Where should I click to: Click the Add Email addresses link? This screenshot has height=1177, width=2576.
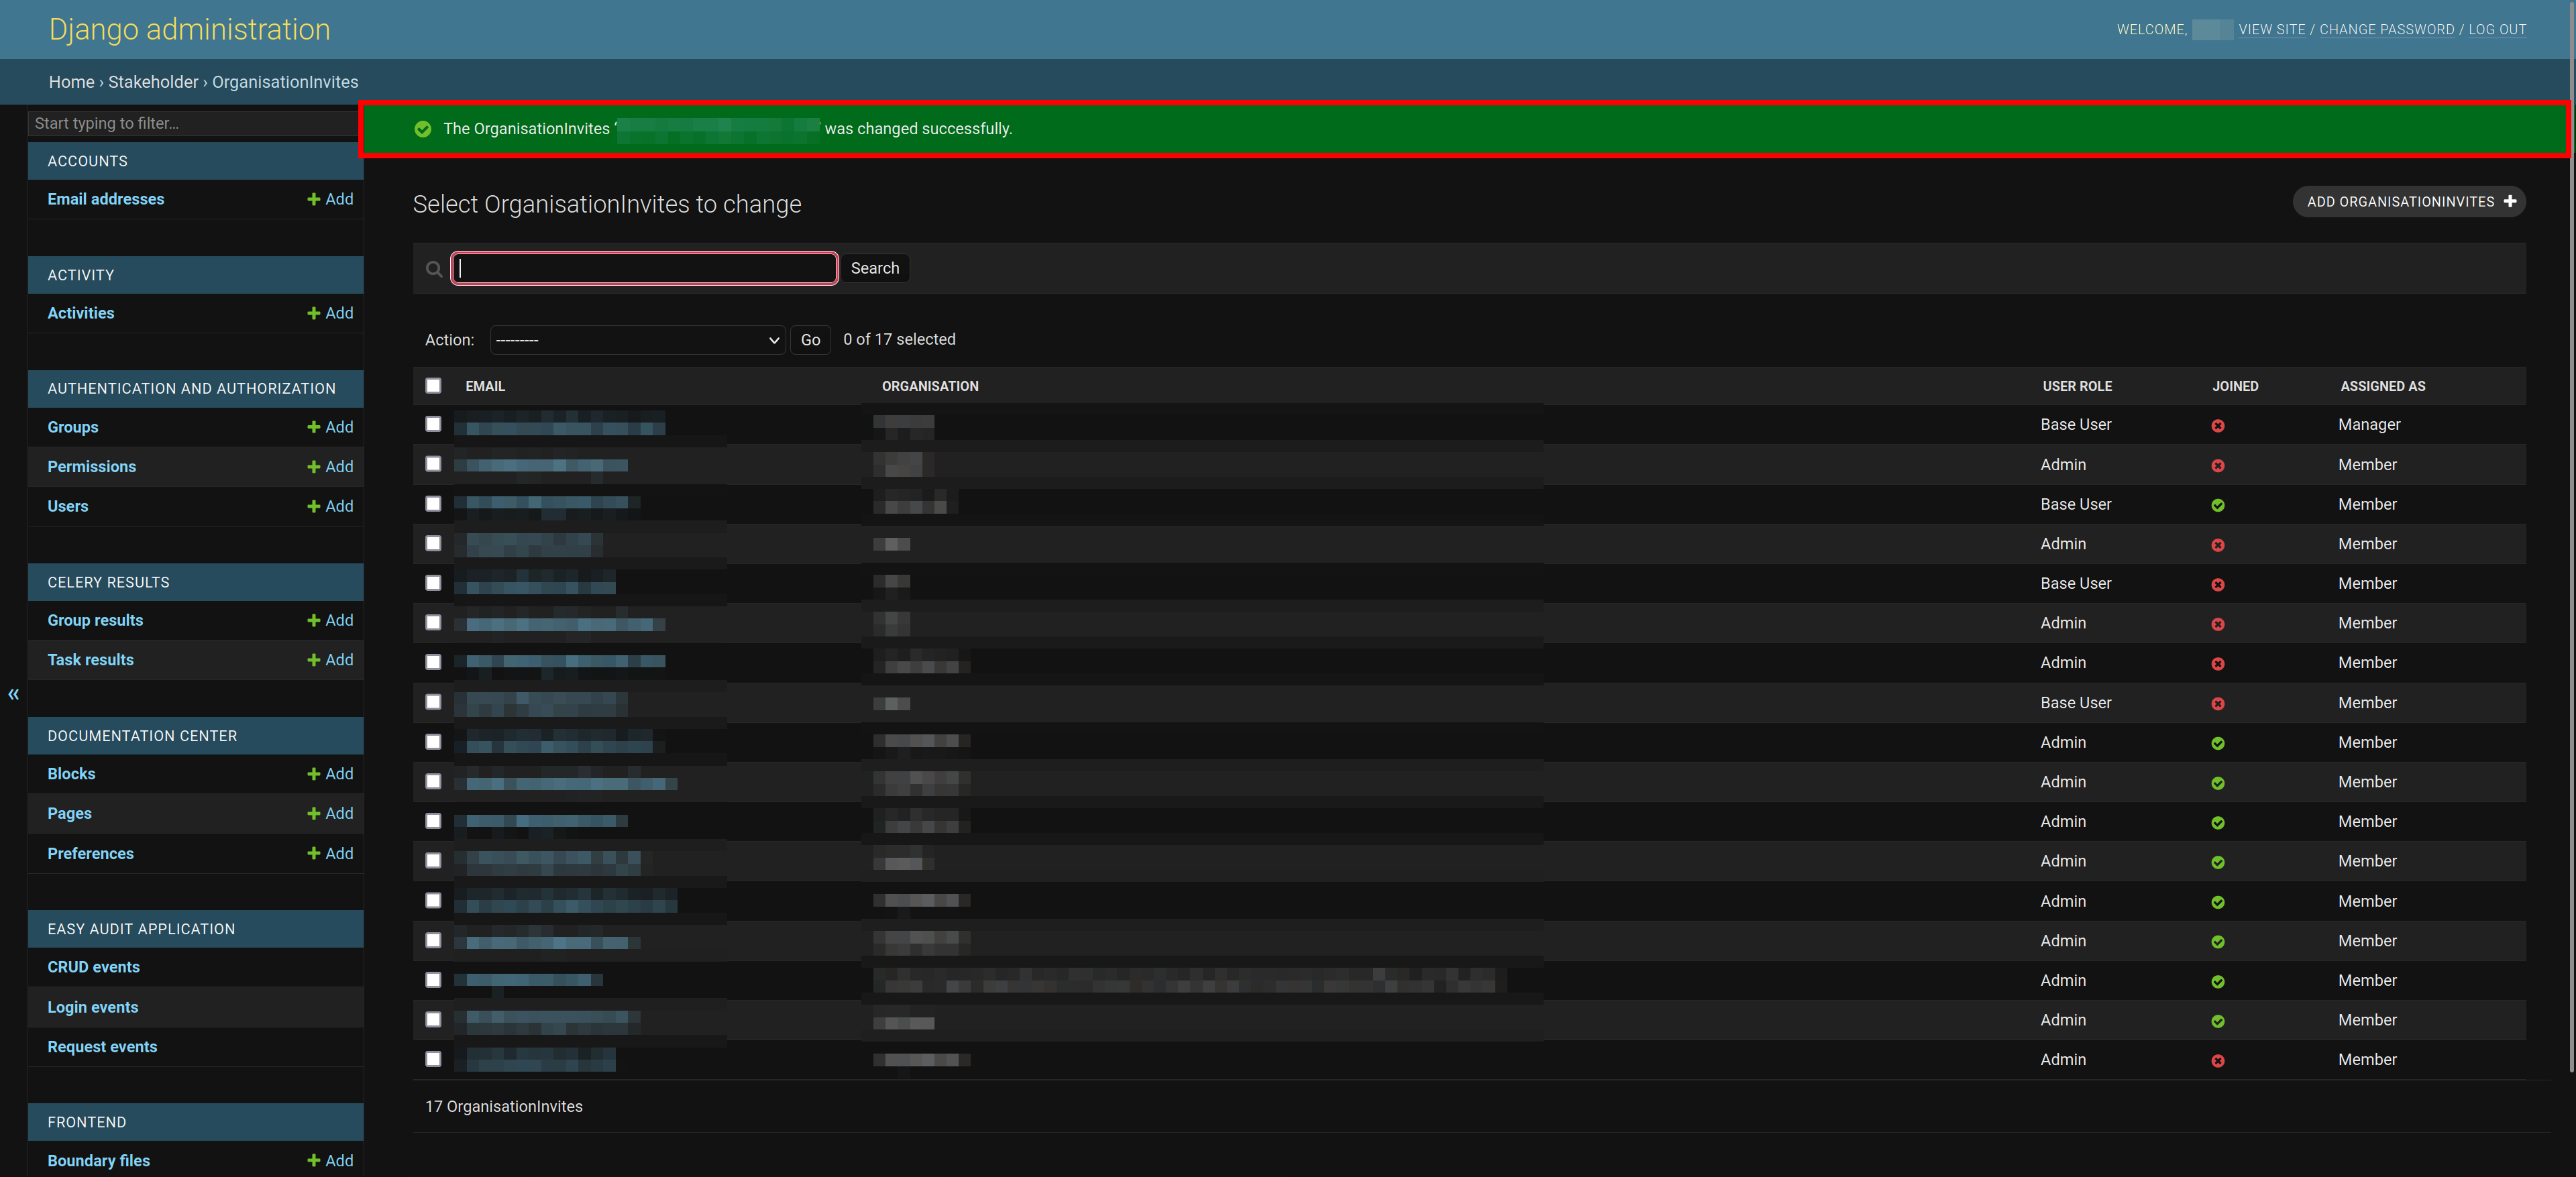[330, 199]
